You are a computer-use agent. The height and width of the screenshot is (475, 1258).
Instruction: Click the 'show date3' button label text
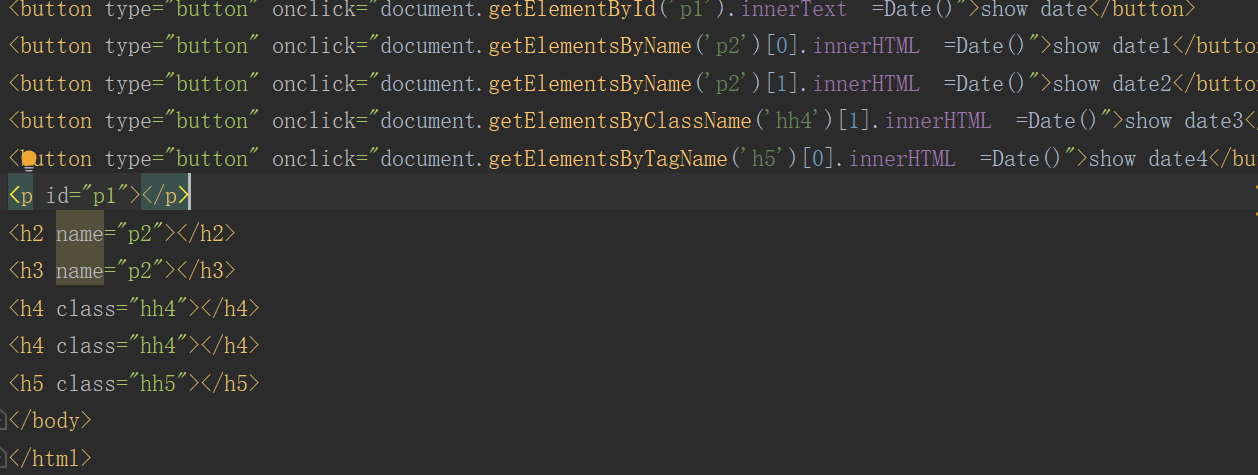(x=1184, y=121)
